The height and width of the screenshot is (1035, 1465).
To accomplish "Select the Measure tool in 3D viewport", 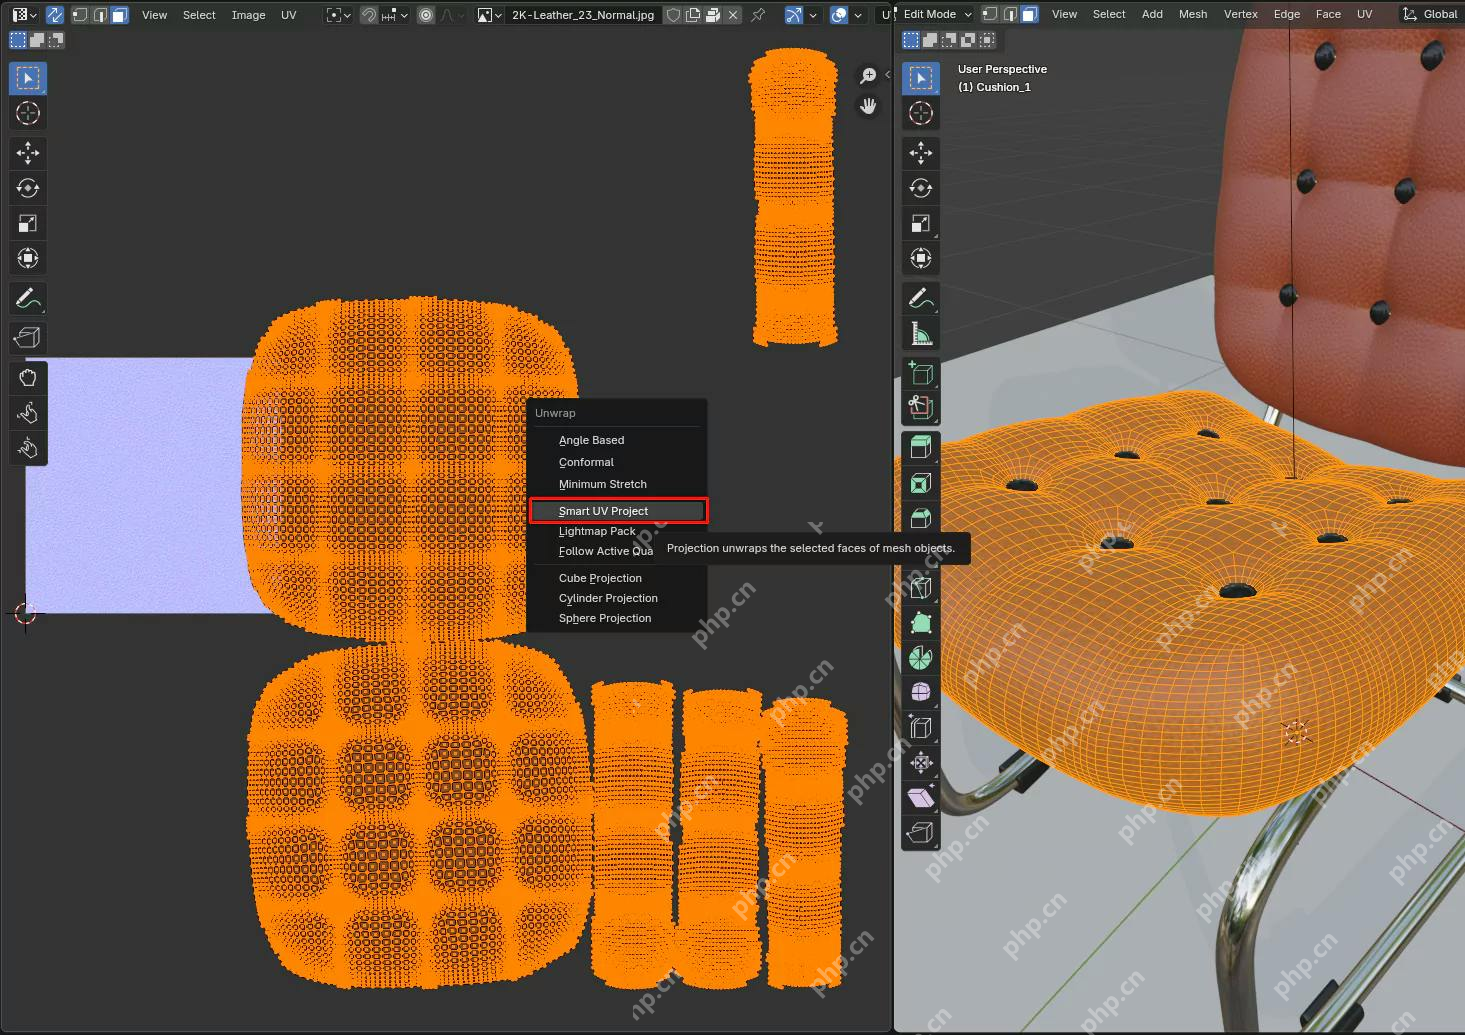I will coord(921,333).
